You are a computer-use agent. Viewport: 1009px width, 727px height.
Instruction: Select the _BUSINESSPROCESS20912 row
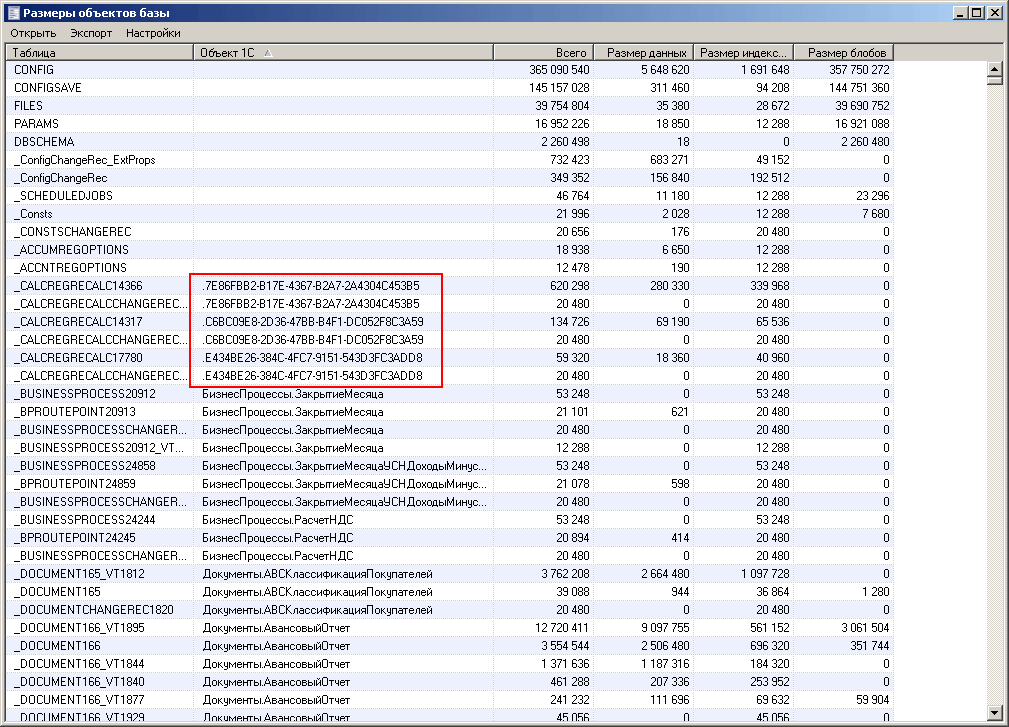point(450,394)
